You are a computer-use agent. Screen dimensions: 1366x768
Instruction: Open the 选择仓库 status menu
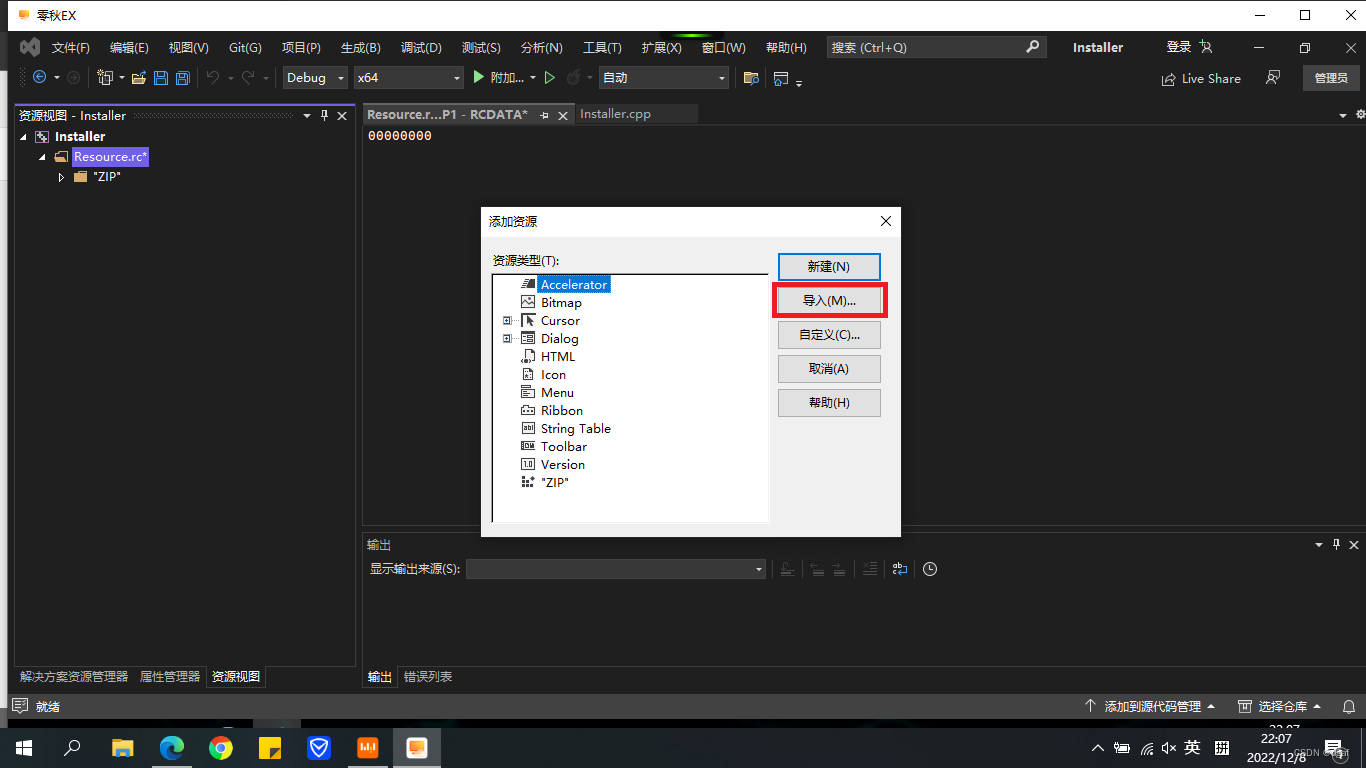tap(1280, 706)
